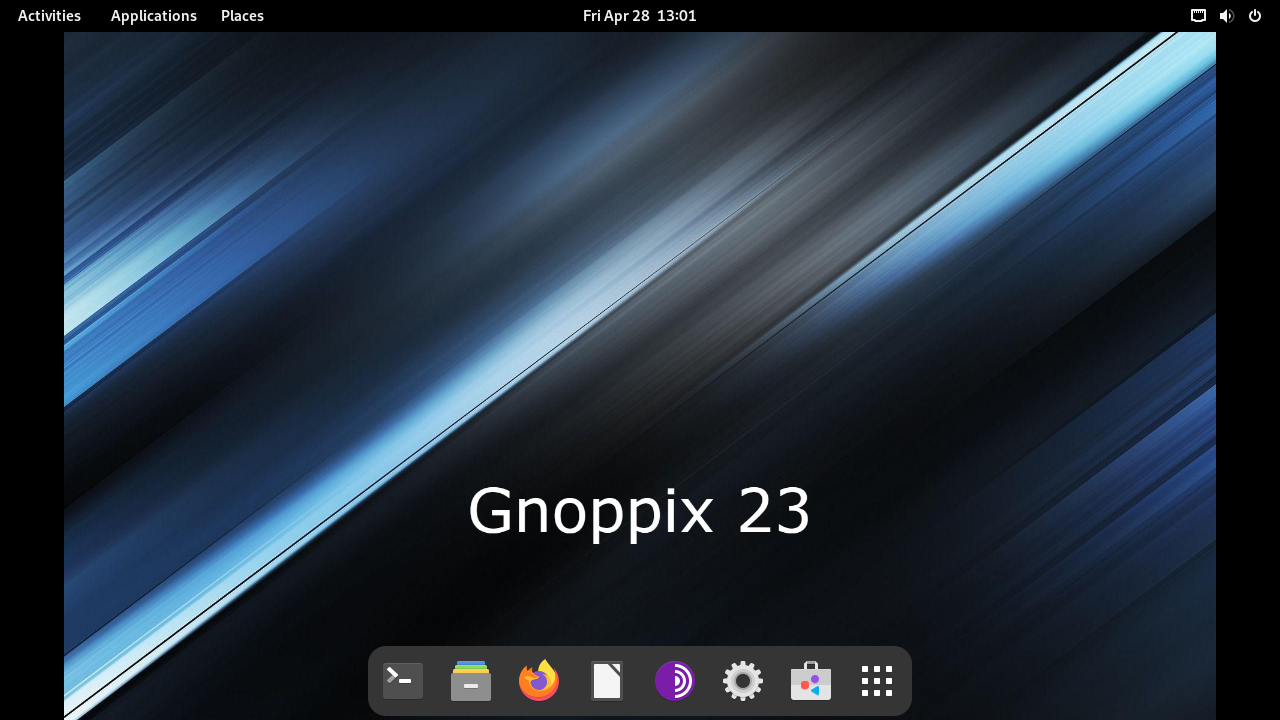Open volume control speaker icon
1280x720 pixels.
[x=1226, y=16]
